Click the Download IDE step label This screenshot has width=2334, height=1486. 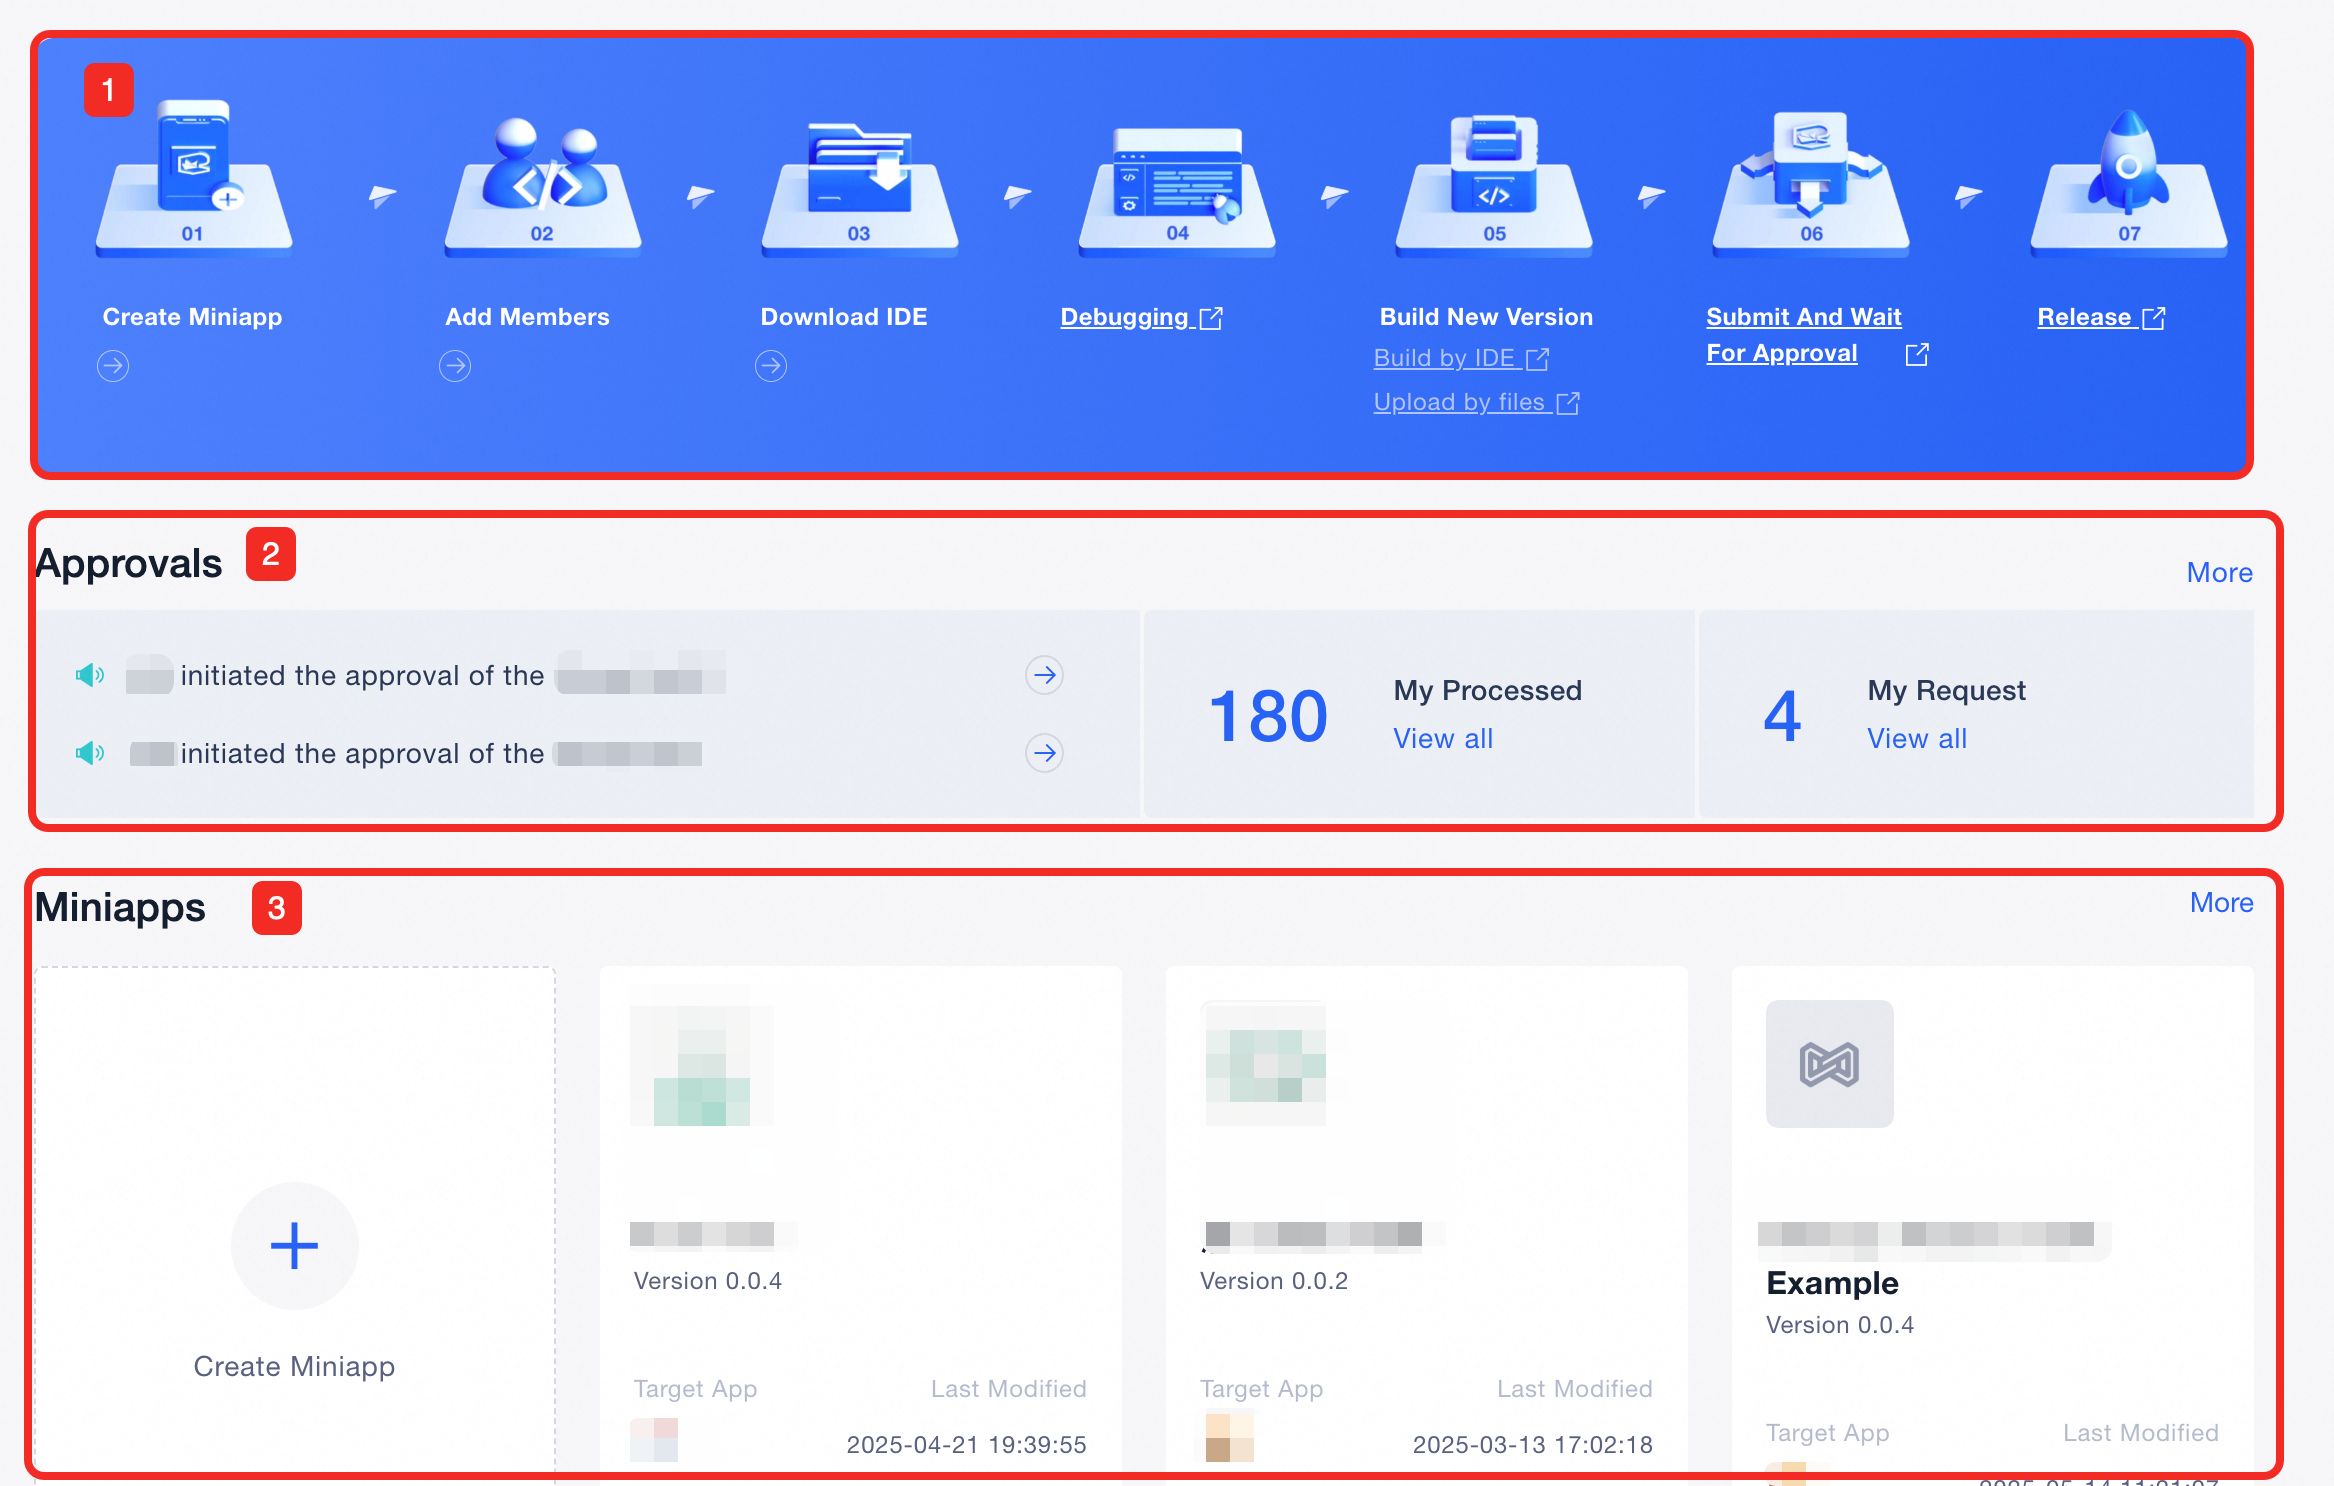pos(844,317)
